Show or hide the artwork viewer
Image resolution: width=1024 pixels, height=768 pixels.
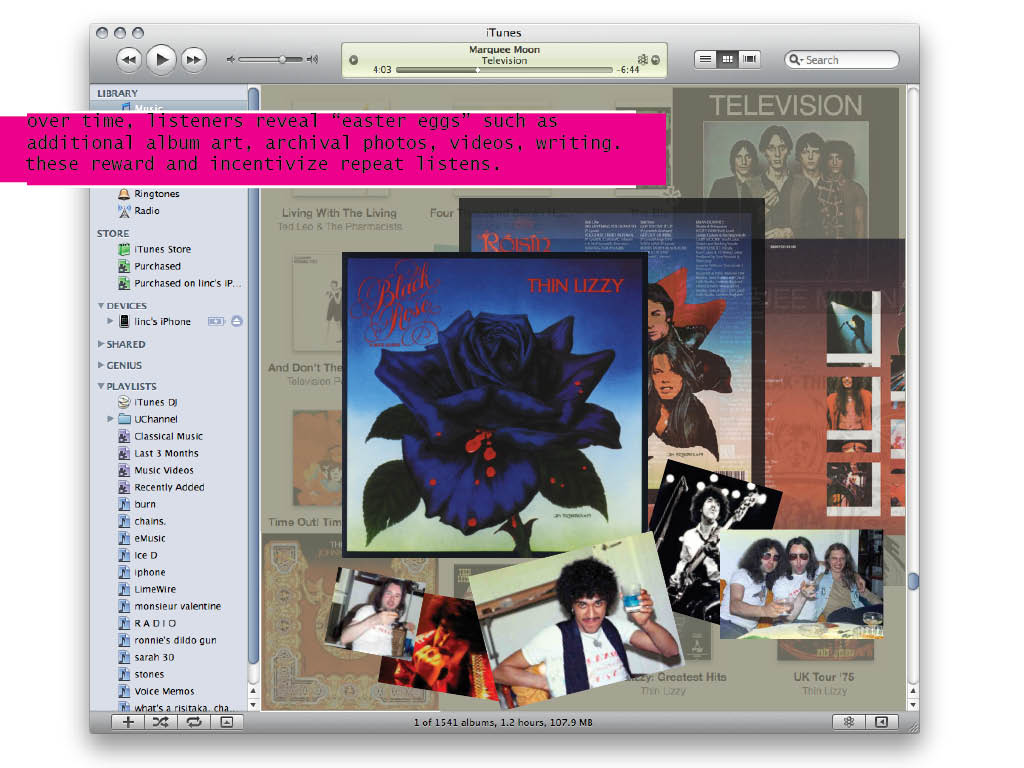pyautogui.click(x=227, y=722)
